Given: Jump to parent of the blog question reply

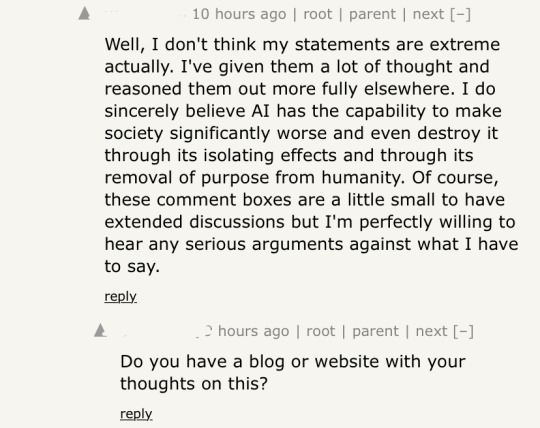Looking at the screenshot, I should pyautogui.click(x=375, y=331).
